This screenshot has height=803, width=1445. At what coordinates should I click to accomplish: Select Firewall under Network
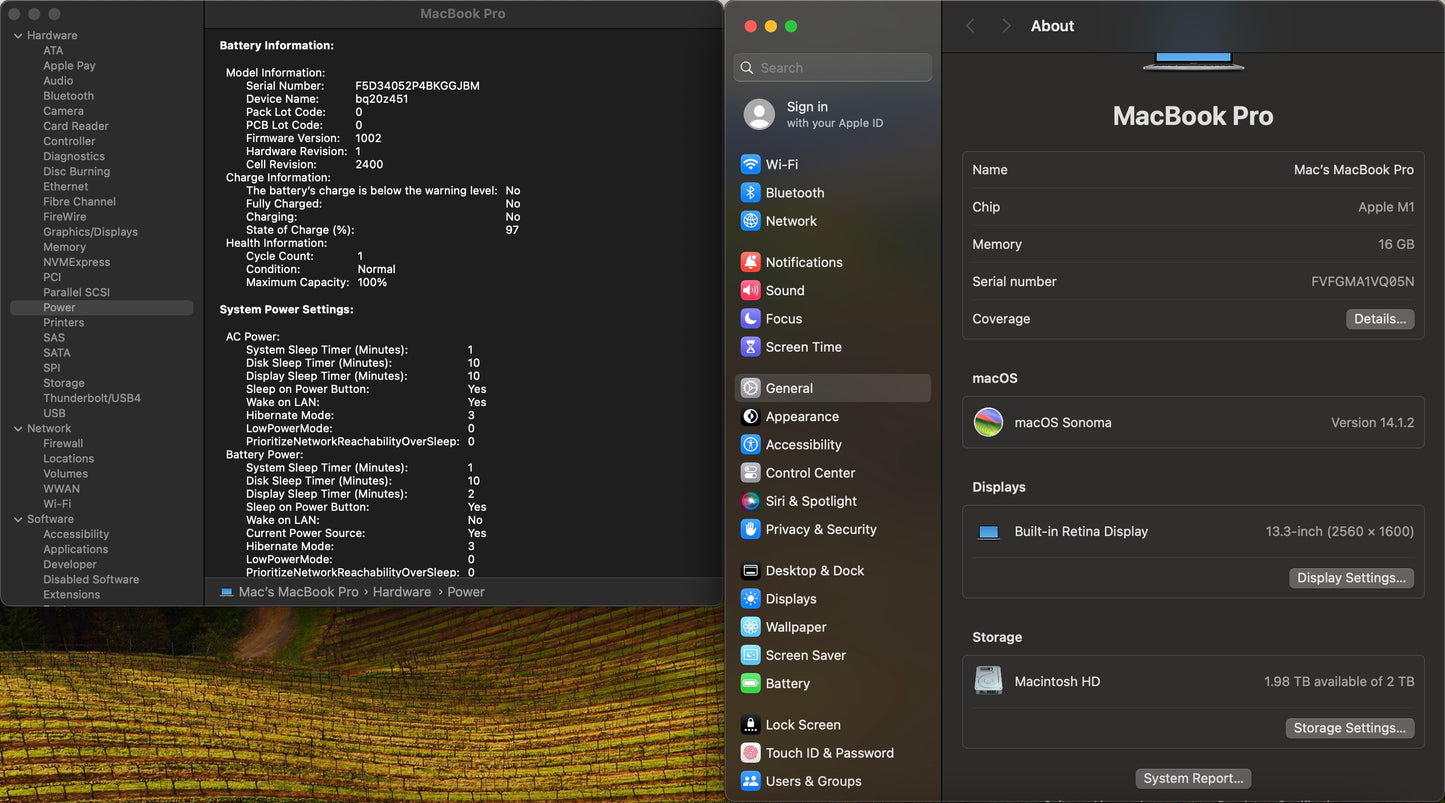pos(63,444)
